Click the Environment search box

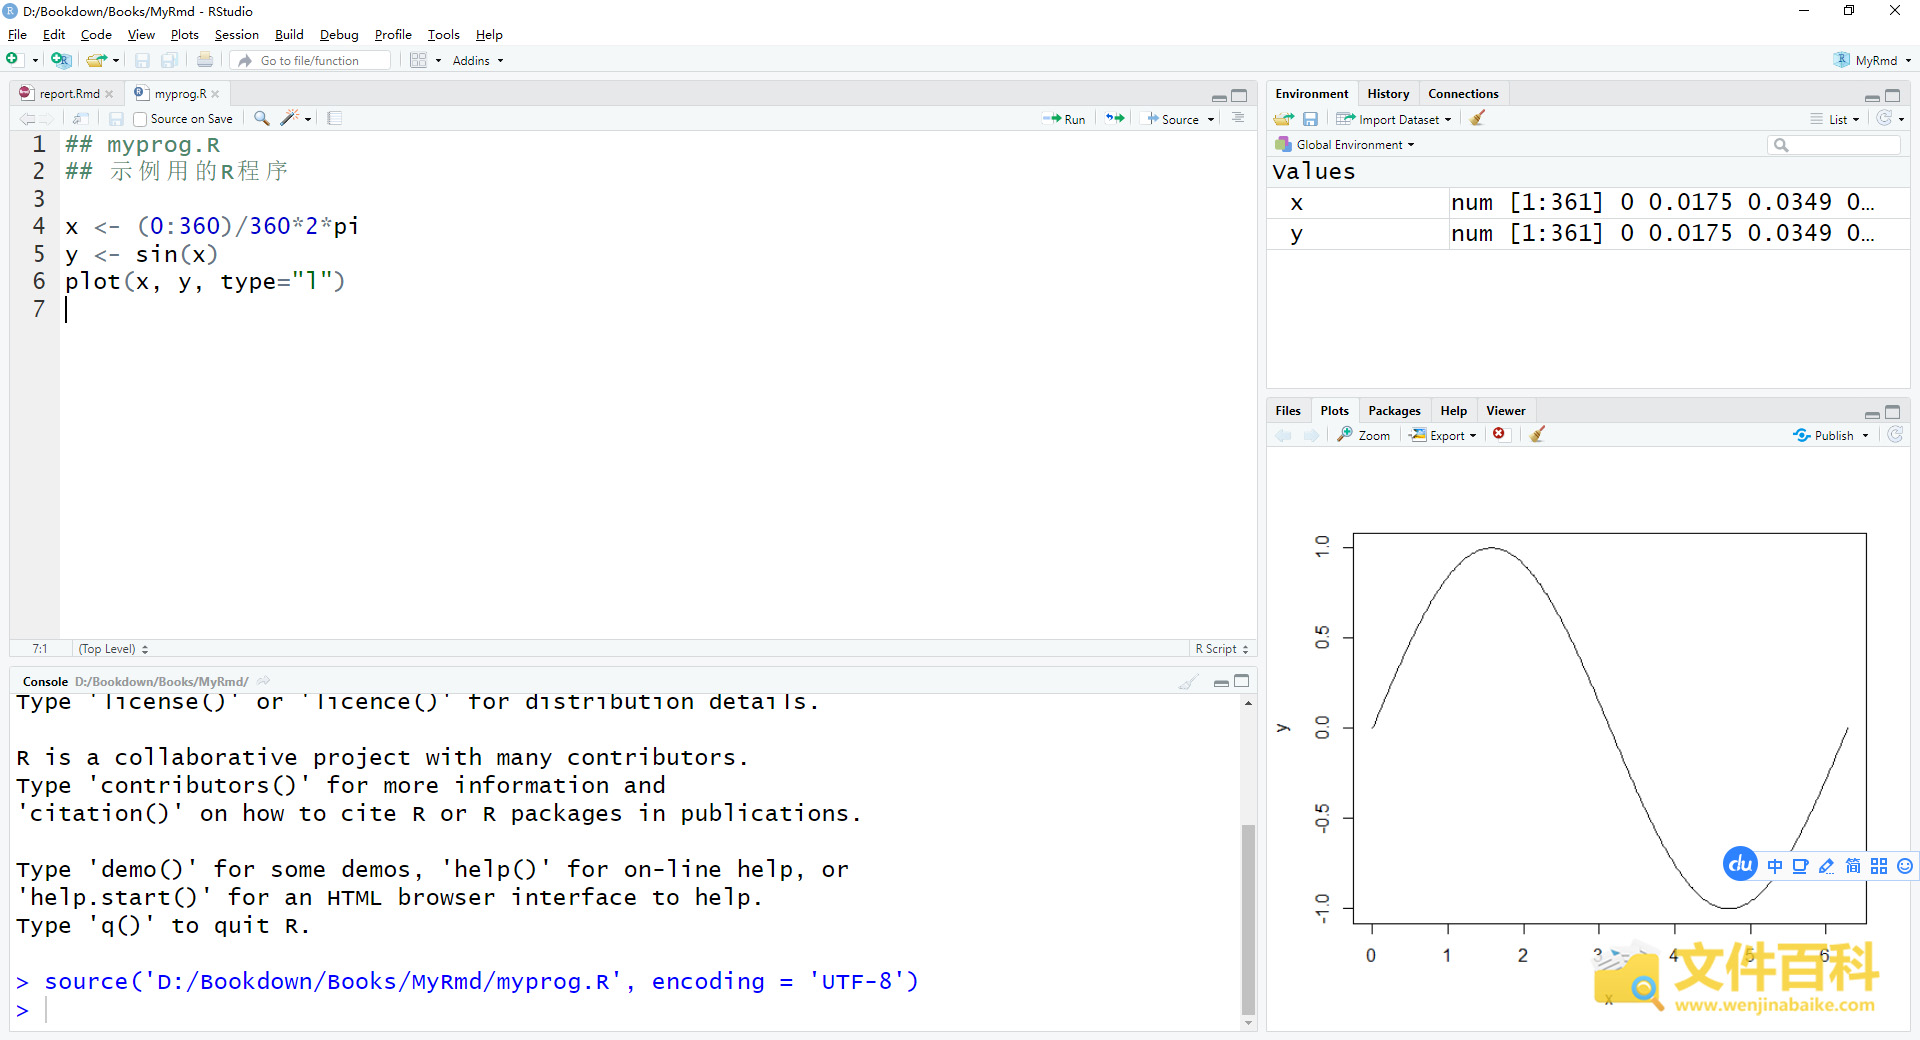pos(1834,145)
